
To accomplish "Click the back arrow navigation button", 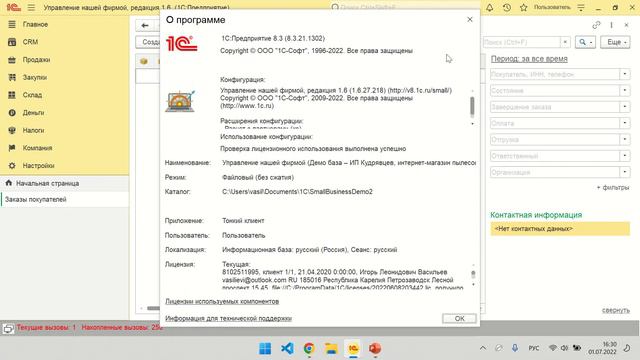I will coord(145,25).
